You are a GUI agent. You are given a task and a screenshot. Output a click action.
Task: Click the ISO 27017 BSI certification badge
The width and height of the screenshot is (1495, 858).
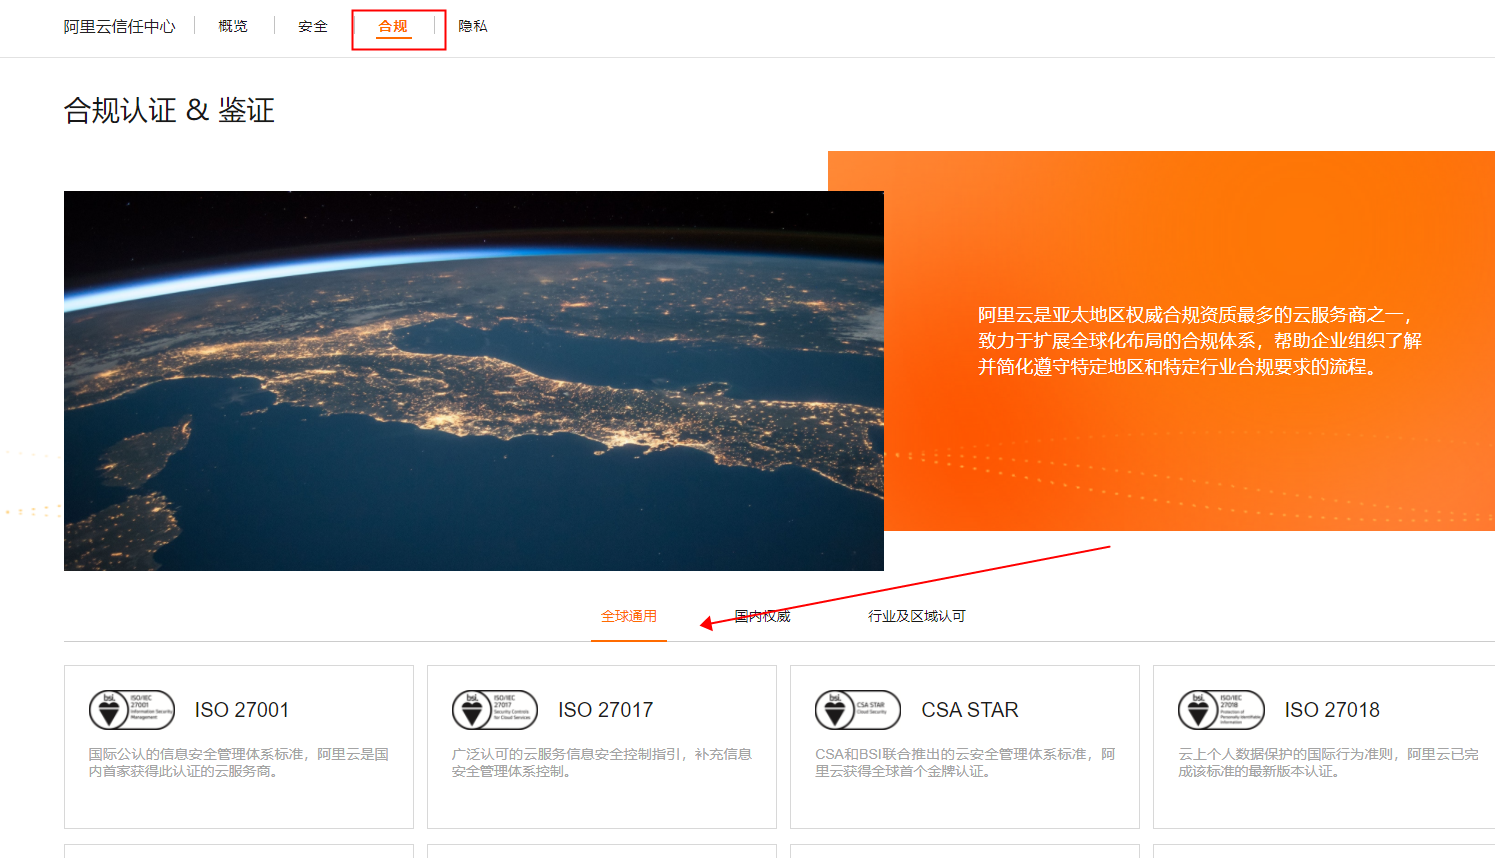[x=495, y=710]
